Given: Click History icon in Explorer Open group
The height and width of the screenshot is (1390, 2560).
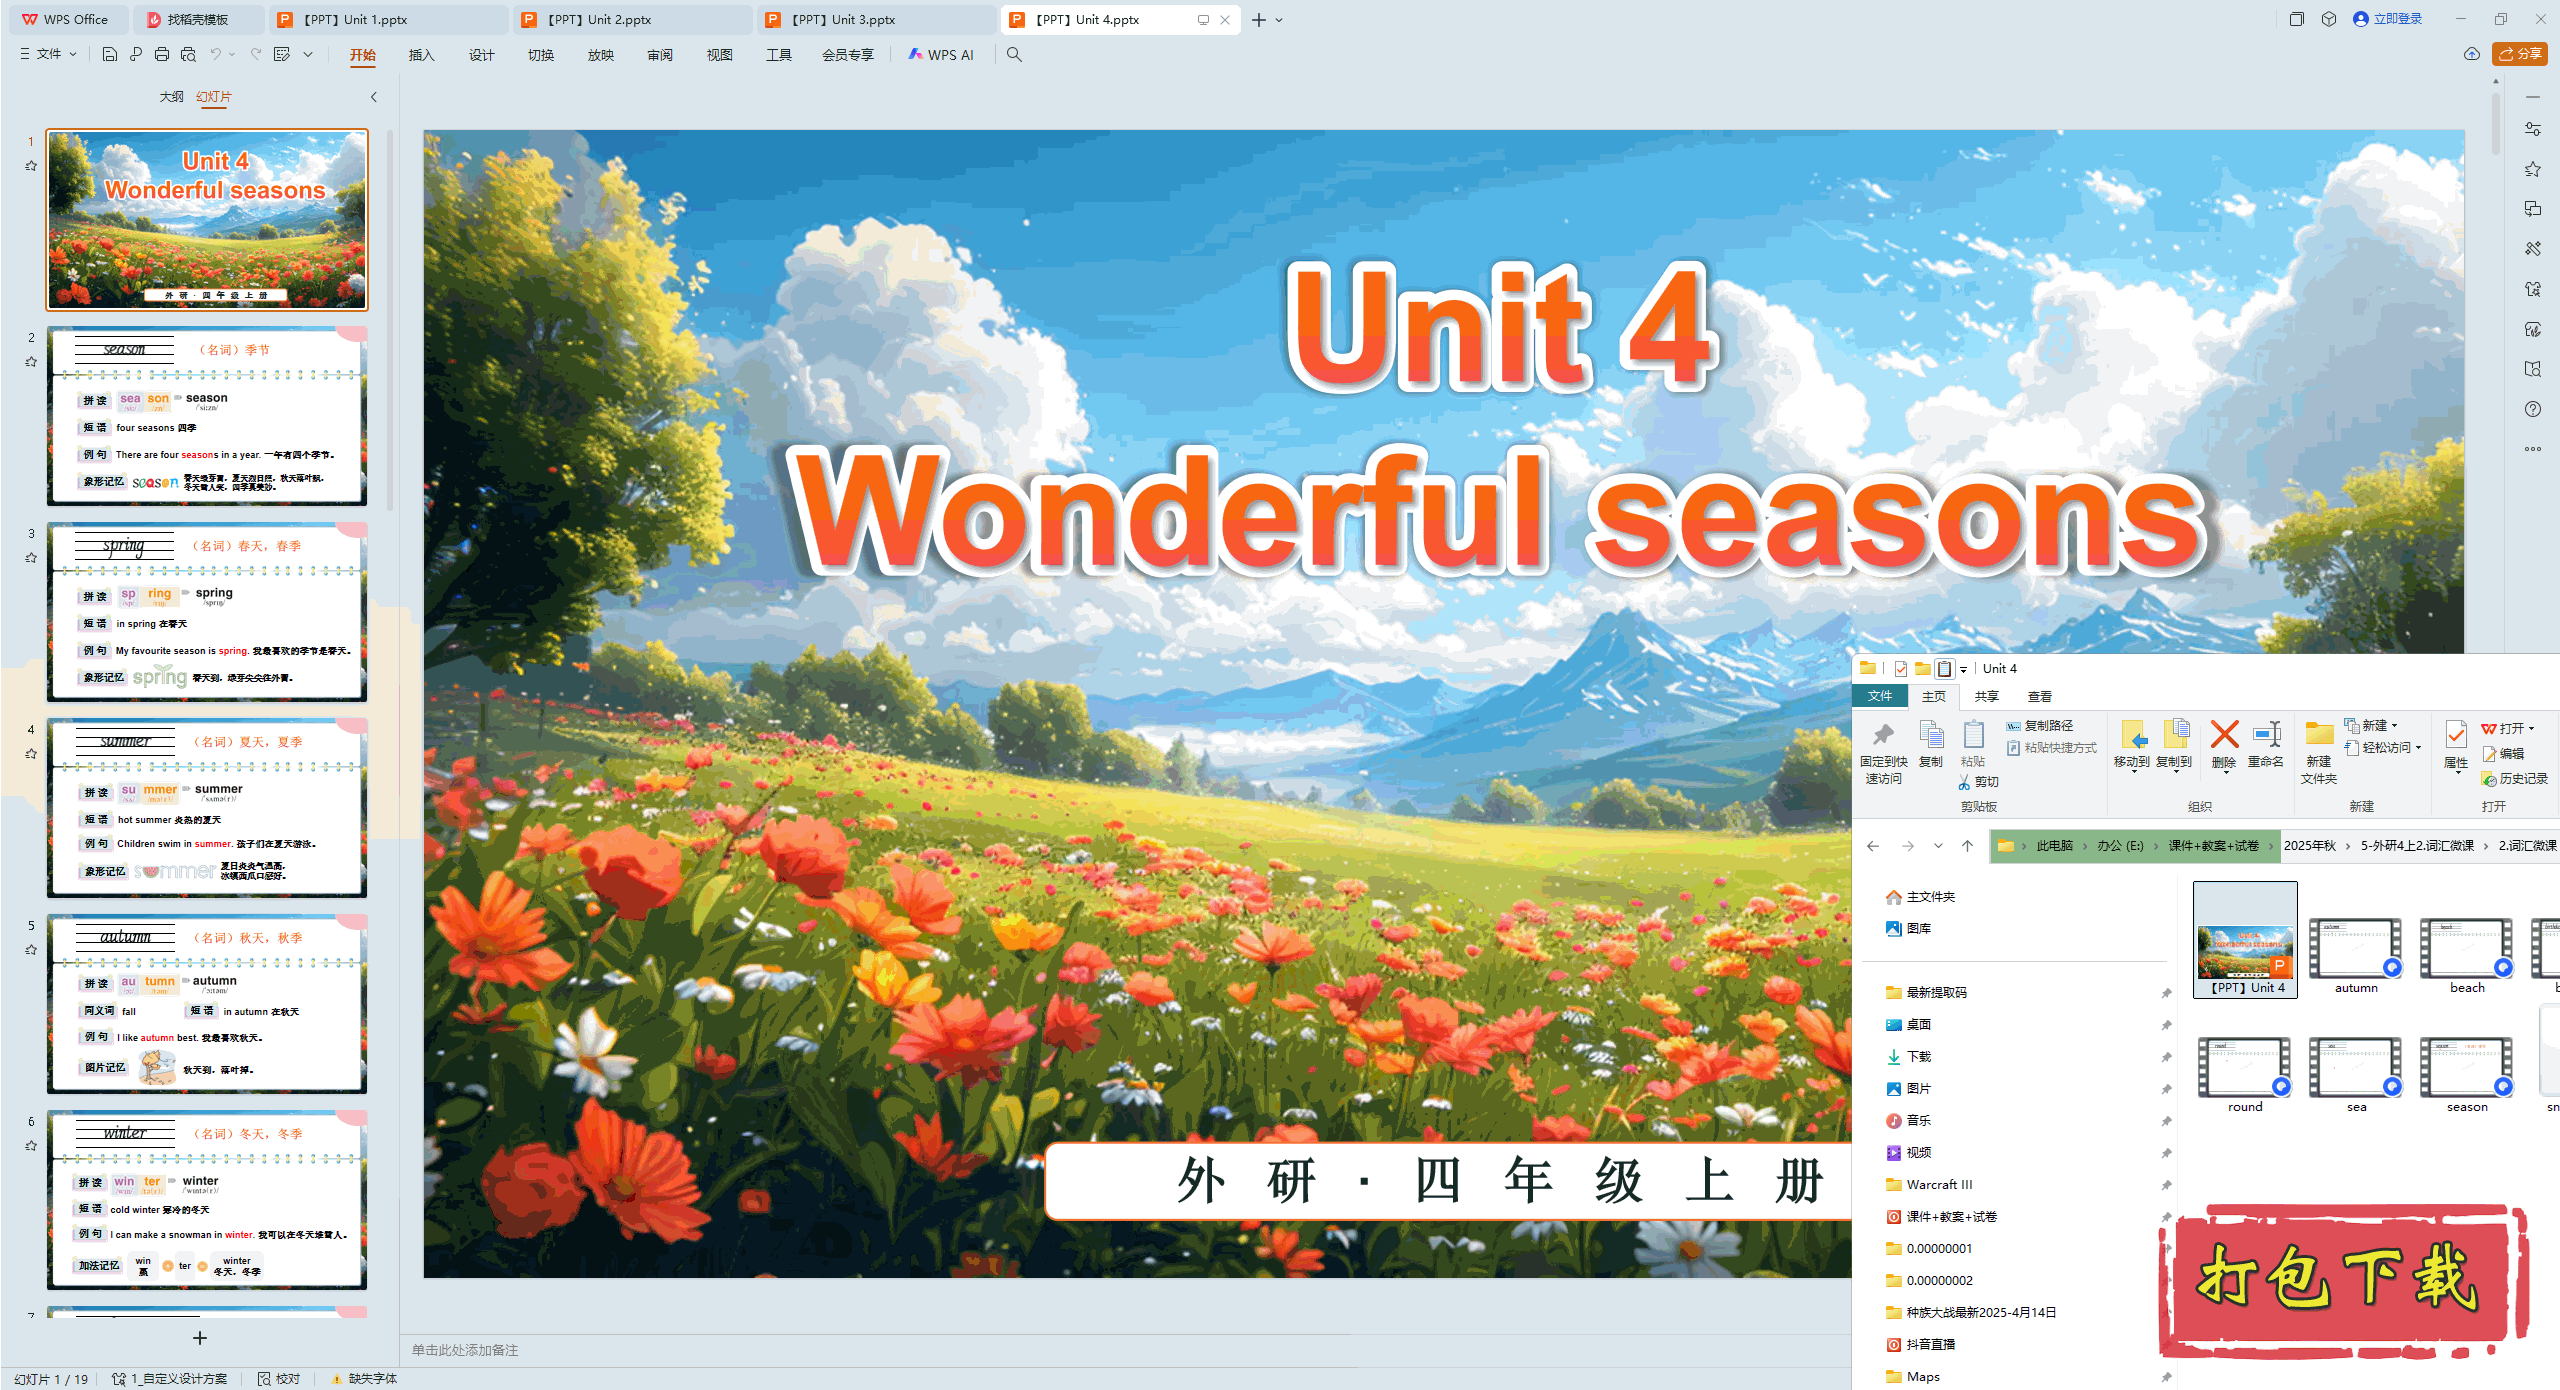Looking at the screenshot, I should click(x=2489, y=779).
